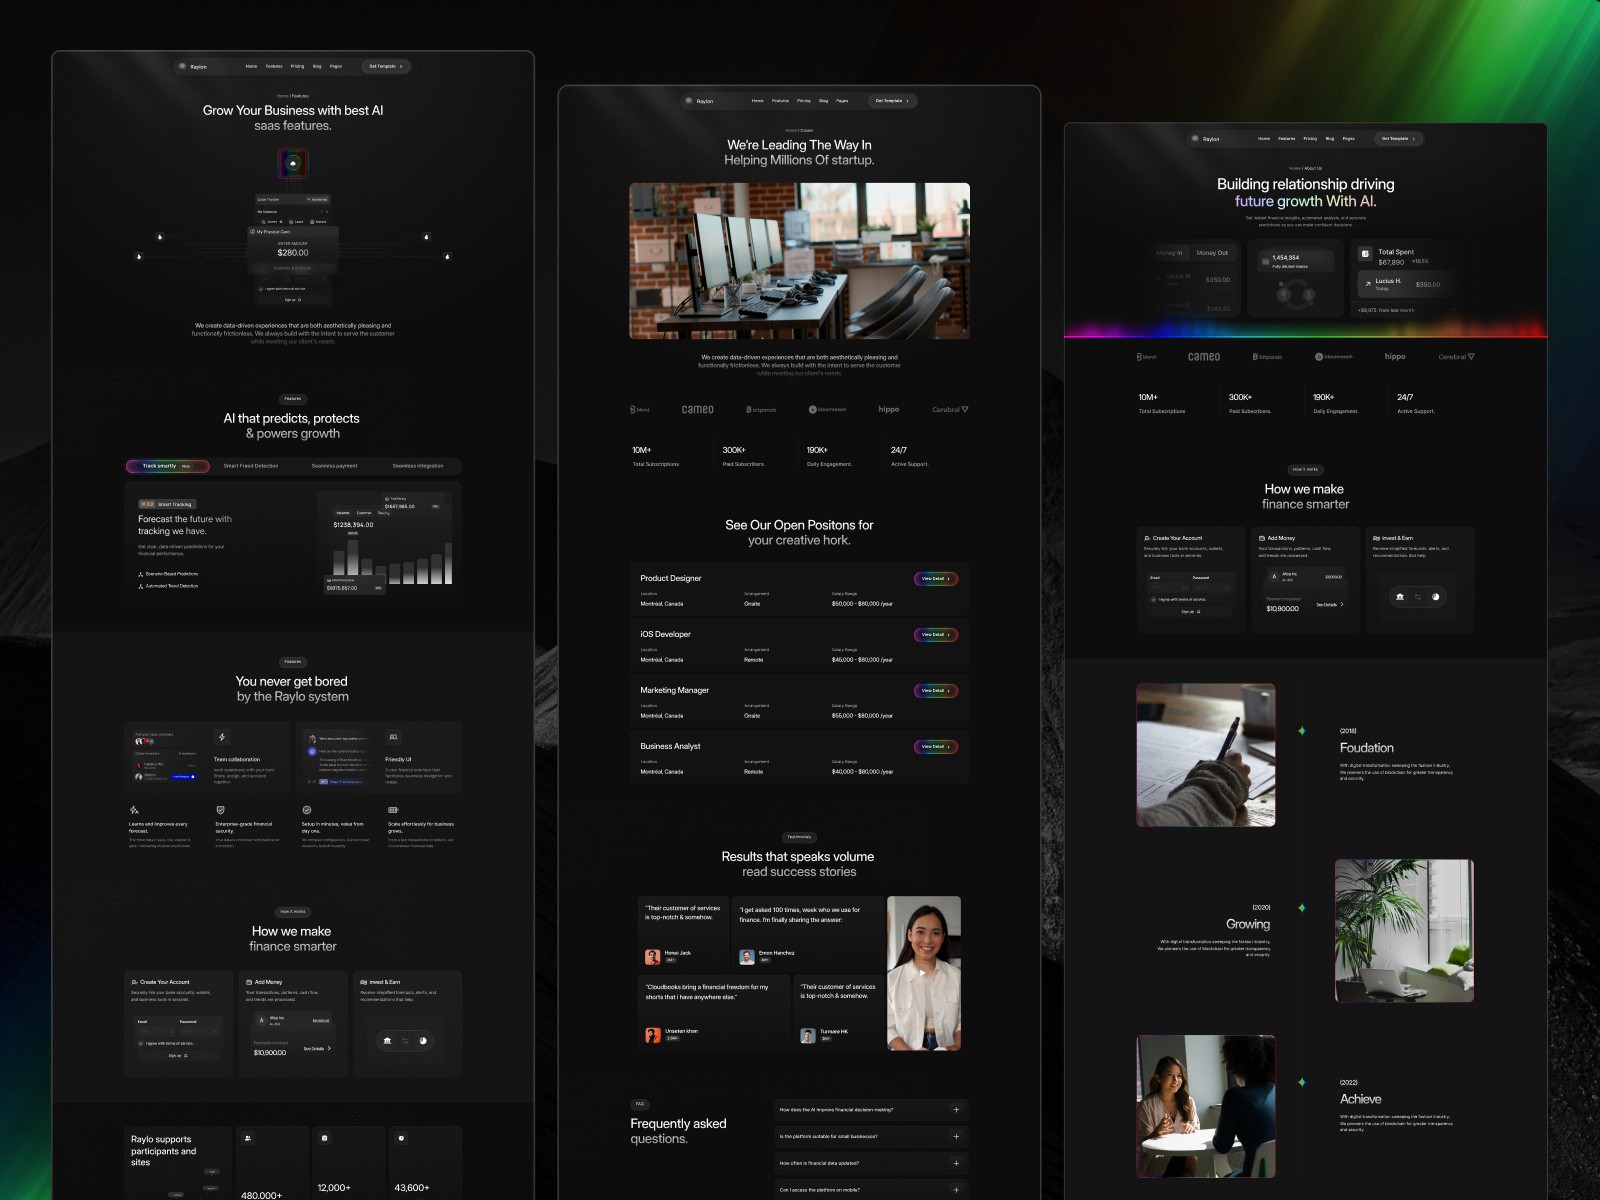View details for the Business Analyst job
This screenshot has width=1600, height=1200.
tap(936, 747)
